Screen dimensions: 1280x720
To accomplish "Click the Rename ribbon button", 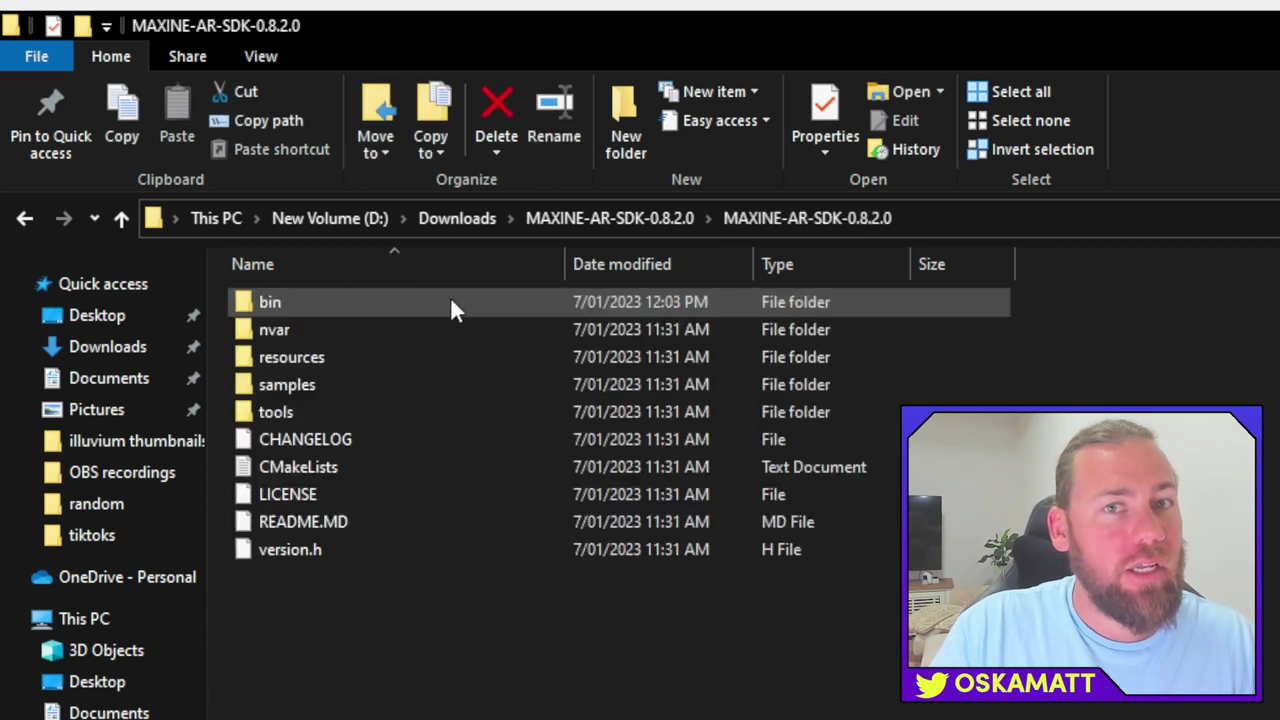I will tap(554, 116).
